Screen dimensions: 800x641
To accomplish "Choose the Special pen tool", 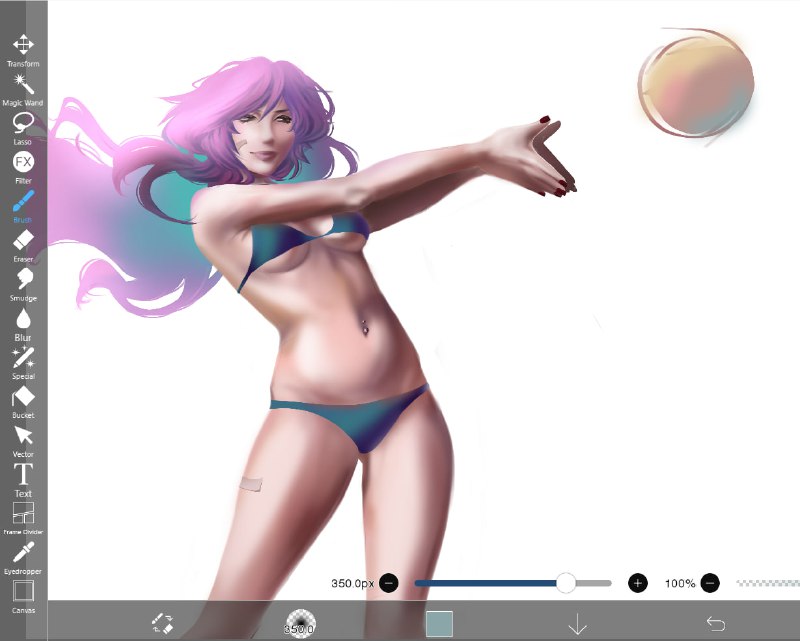I will click(x=23, y=363).
